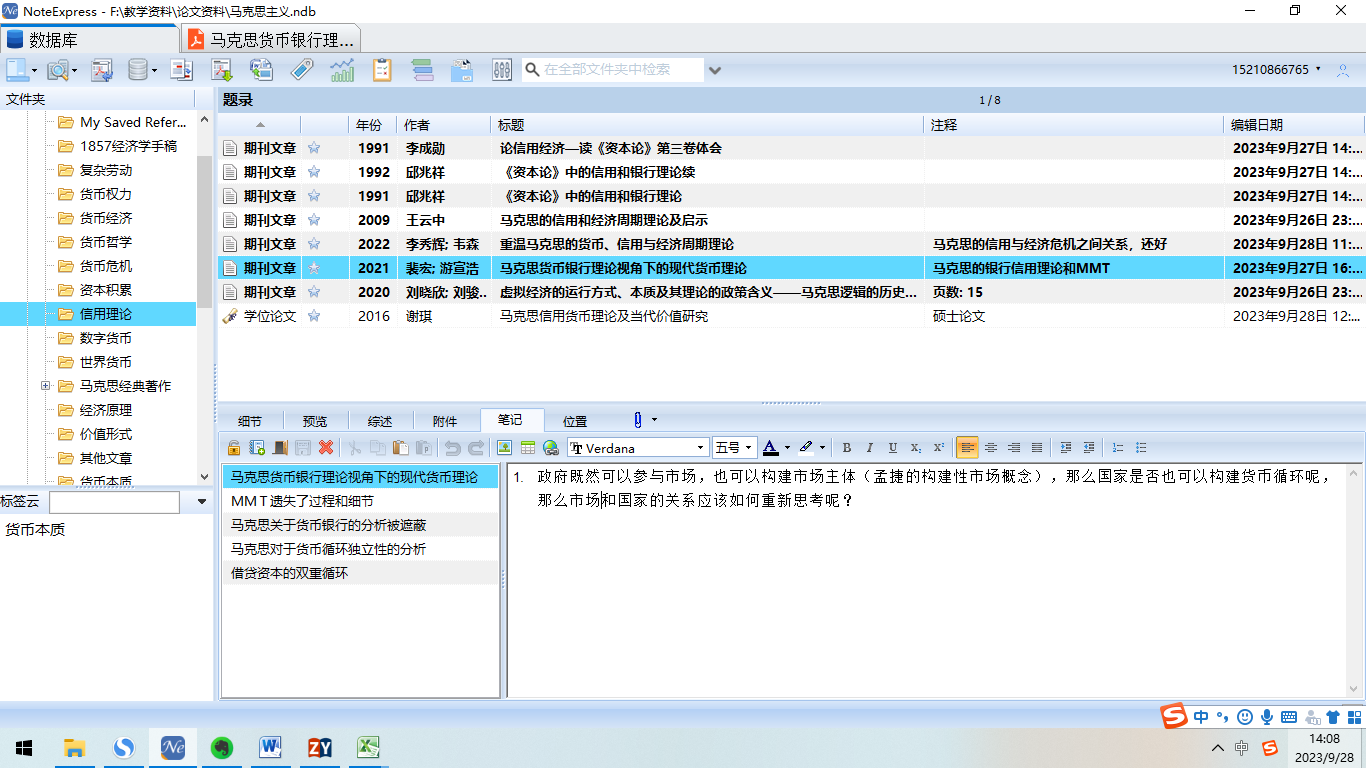Switch to the 细节 tab
This screenshot has width=1366, height=768.
(250, 421)
